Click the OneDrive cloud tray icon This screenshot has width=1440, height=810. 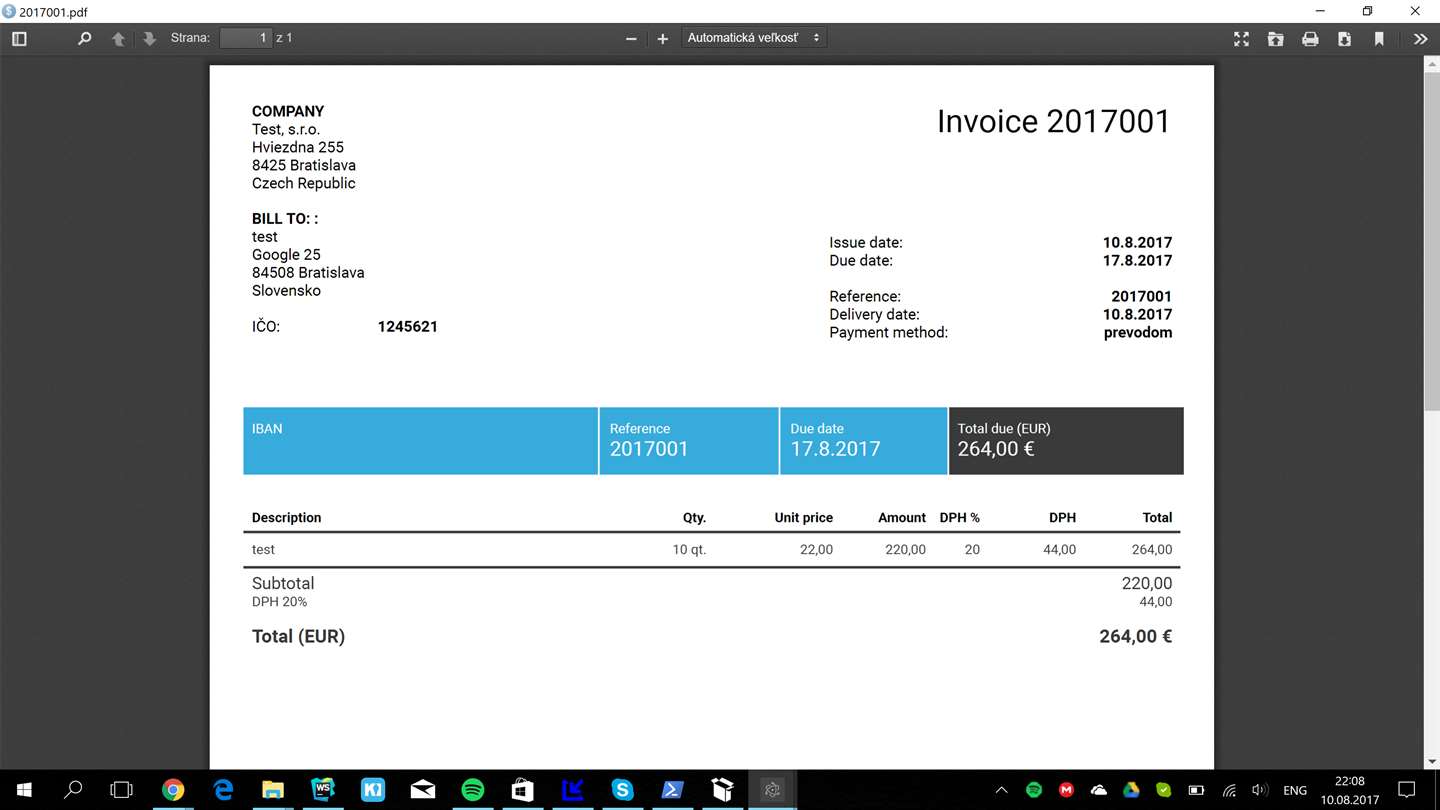click(1099, 790)
